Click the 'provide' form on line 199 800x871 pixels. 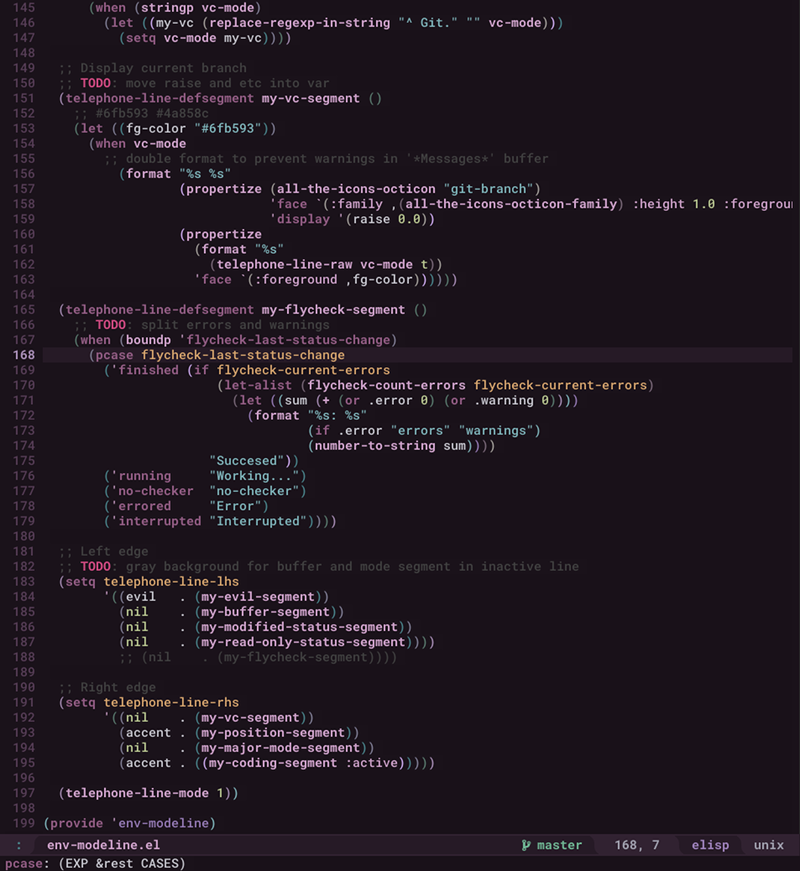(x=77, y=823)
